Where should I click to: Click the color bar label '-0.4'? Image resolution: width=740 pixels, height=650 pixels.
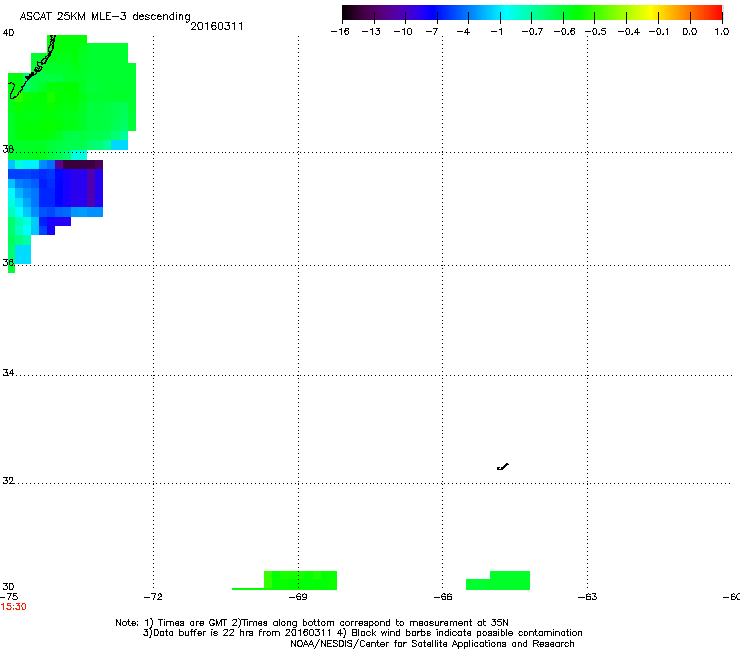point(629,32)
